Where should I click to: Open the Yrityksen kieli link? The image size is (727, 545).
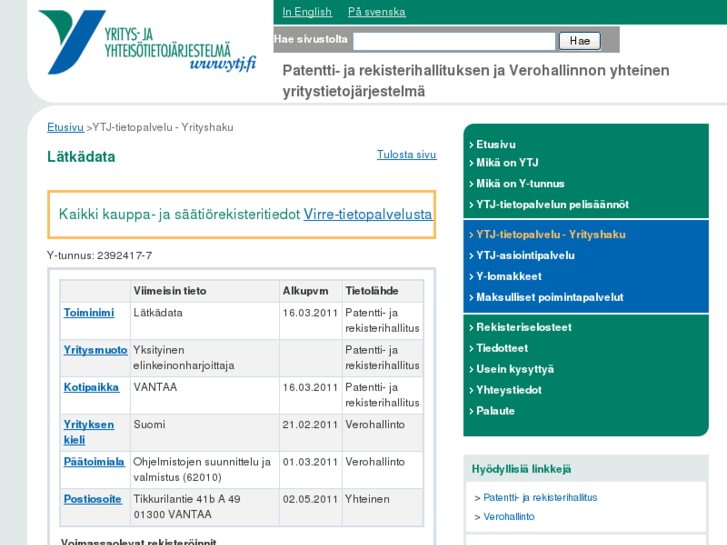tap(89, 432)
